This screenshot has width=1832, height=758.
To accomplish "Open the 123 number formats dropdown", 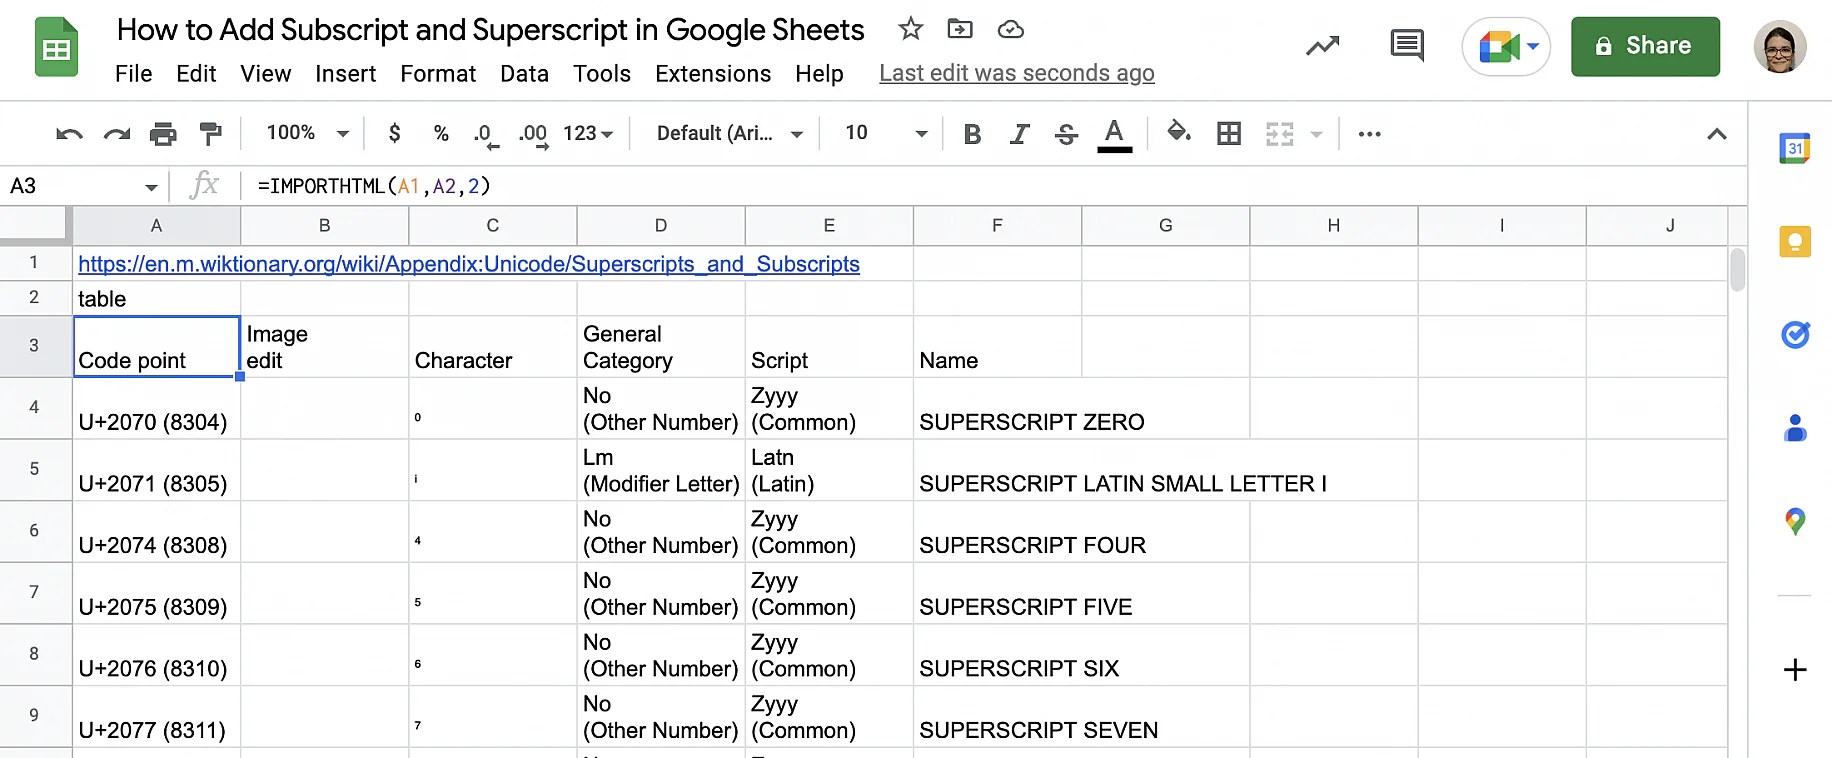I will tap(588, 133).
